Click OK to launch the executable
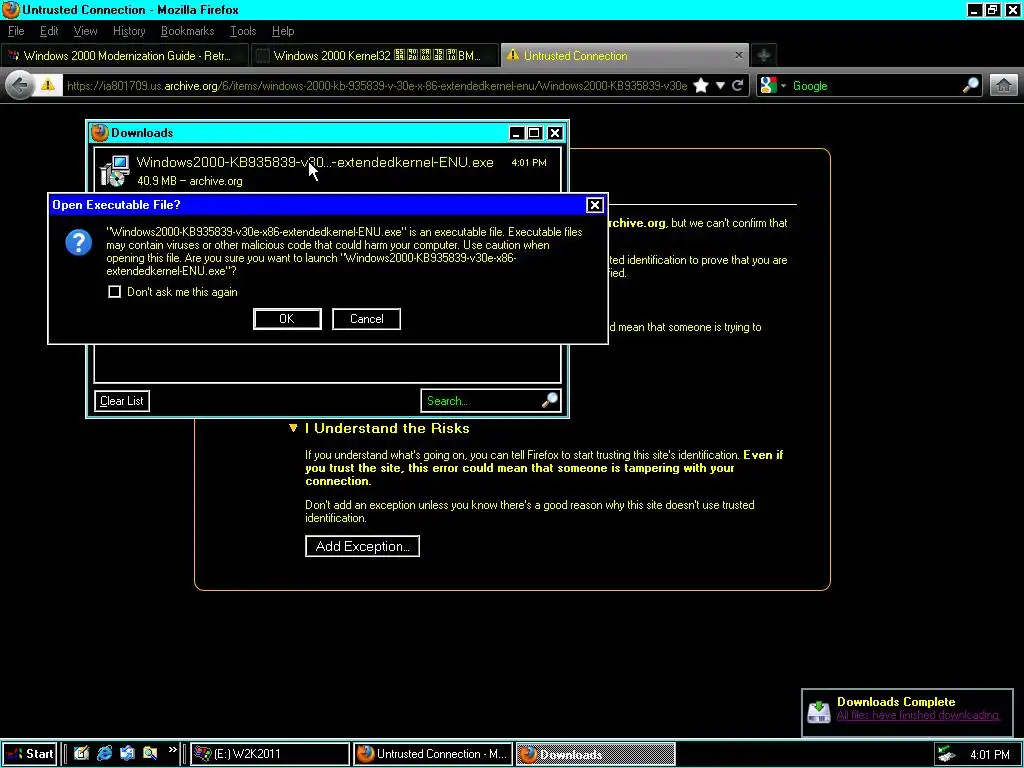Screen dimensions: 1024x768 [x=287, y=319]
